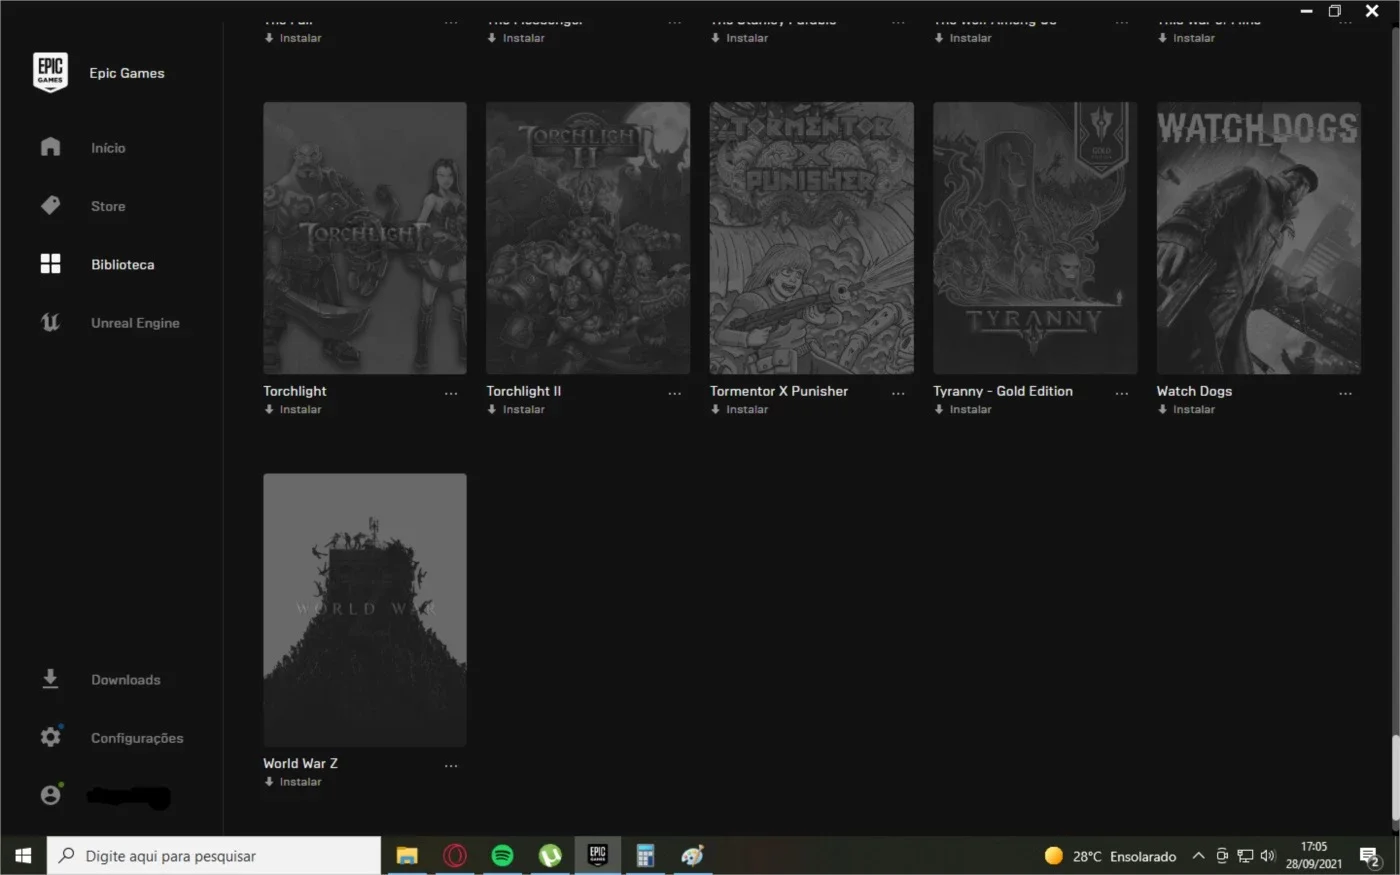The height and width of the screenshot is (875, 1400).
Task: Select the Store tag icon
Action: point(50,206)
